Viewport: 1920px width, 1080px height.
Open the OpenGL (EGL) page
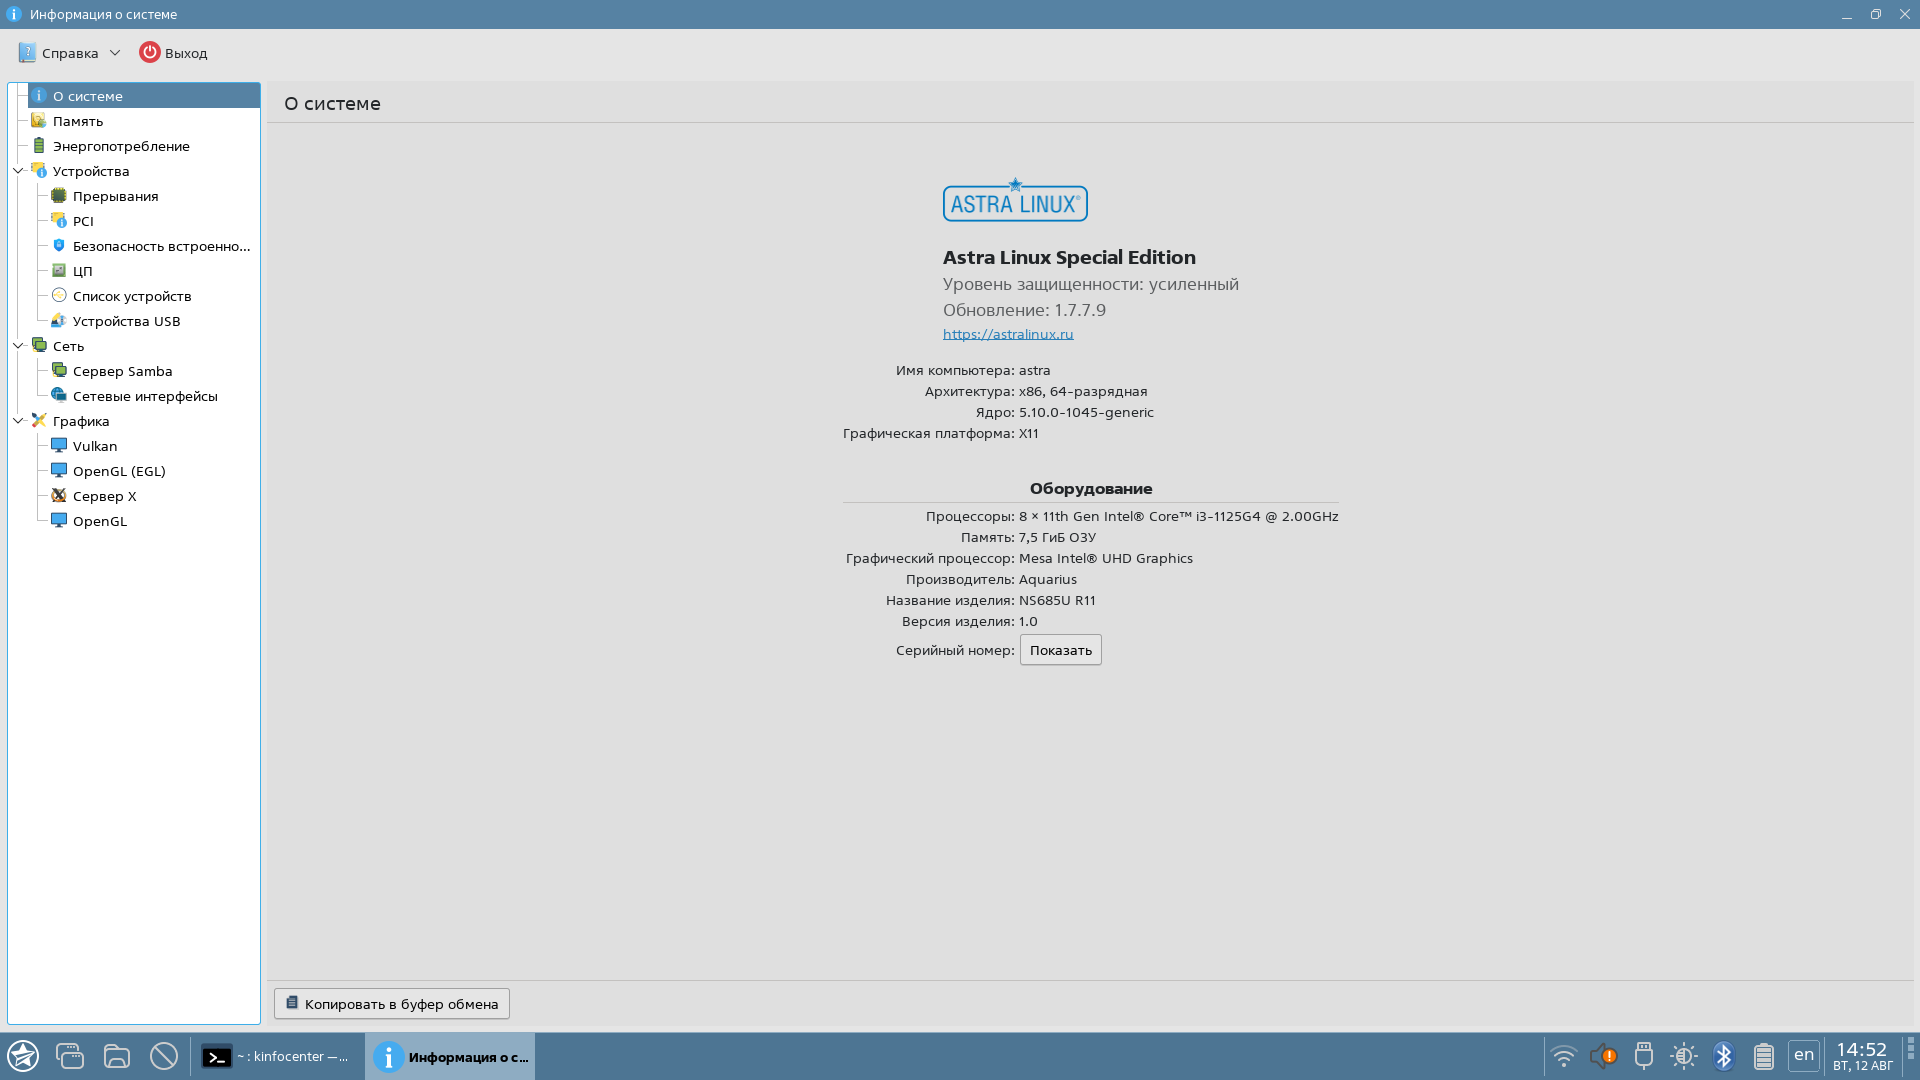tap(119, 471)
